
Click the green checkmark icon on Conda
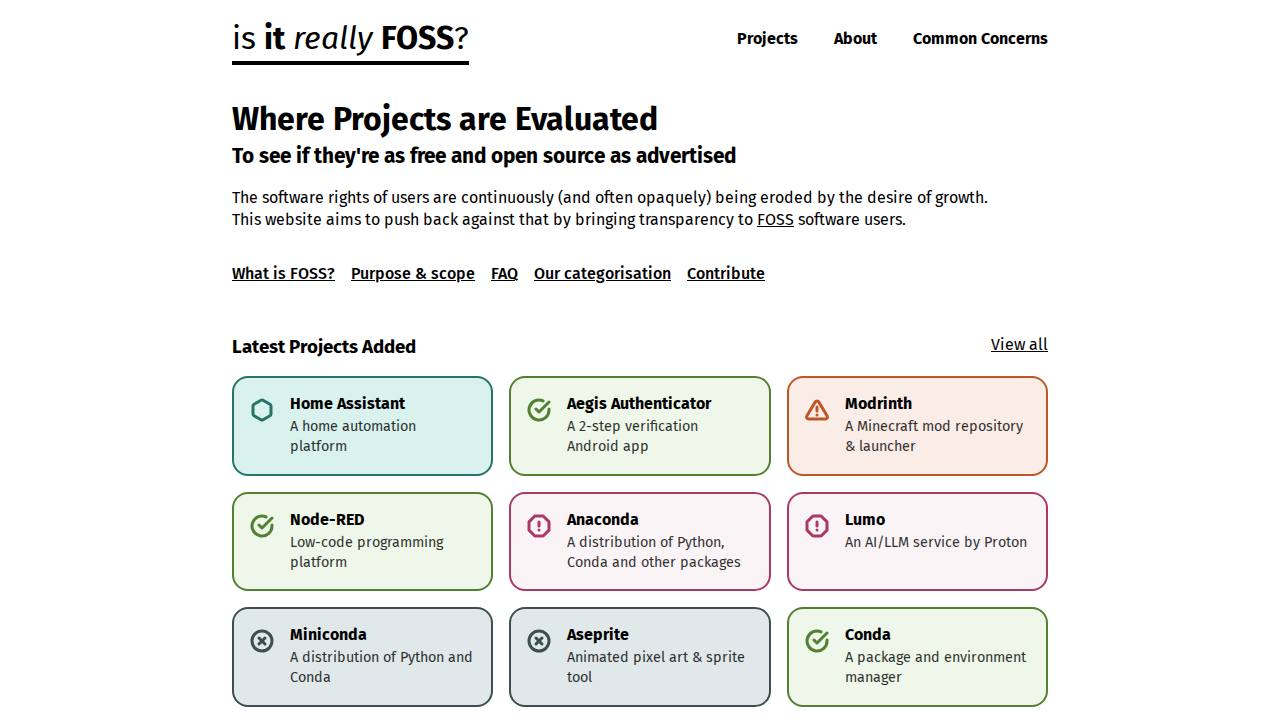coord(817,641)
